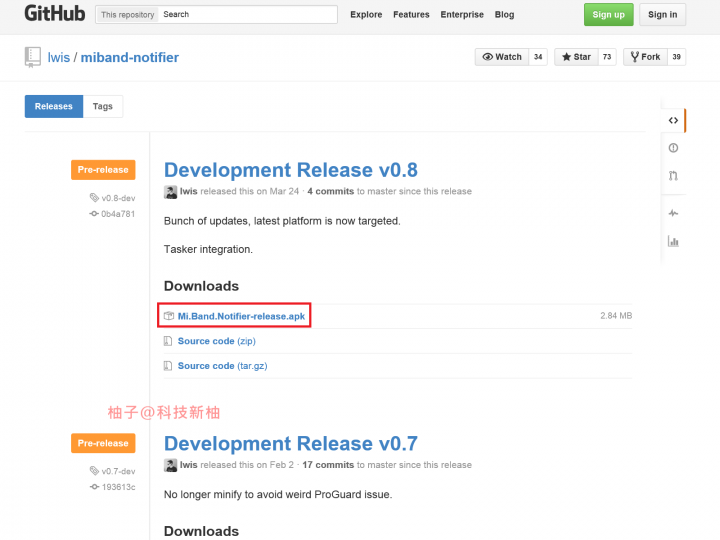720x540 pixels.
Task: Watch the miband-notifier repository
Action: click(502, 57)
